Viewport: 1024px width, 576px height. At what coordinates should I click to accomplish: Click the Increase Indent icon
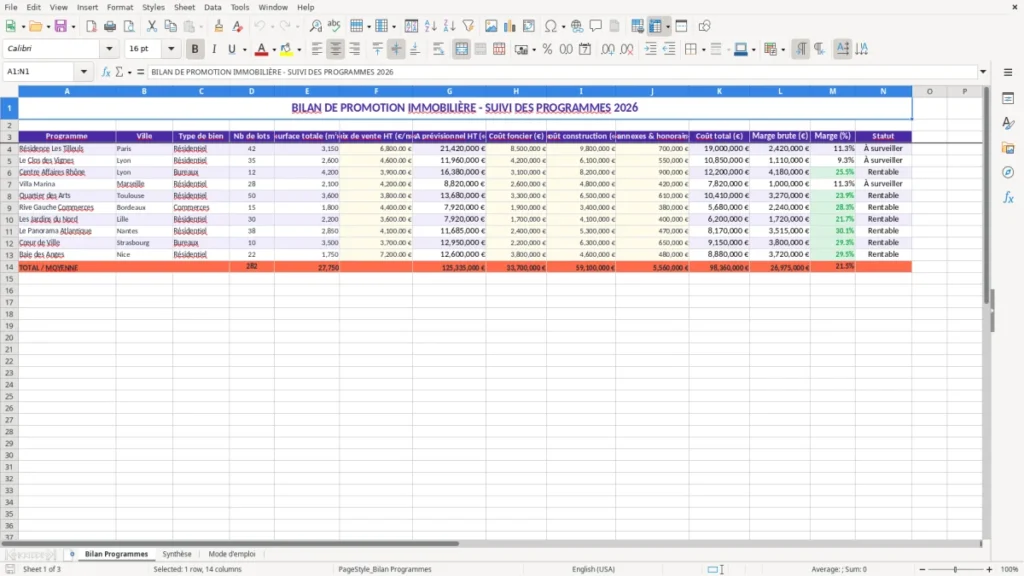click(x=650, y=49)
